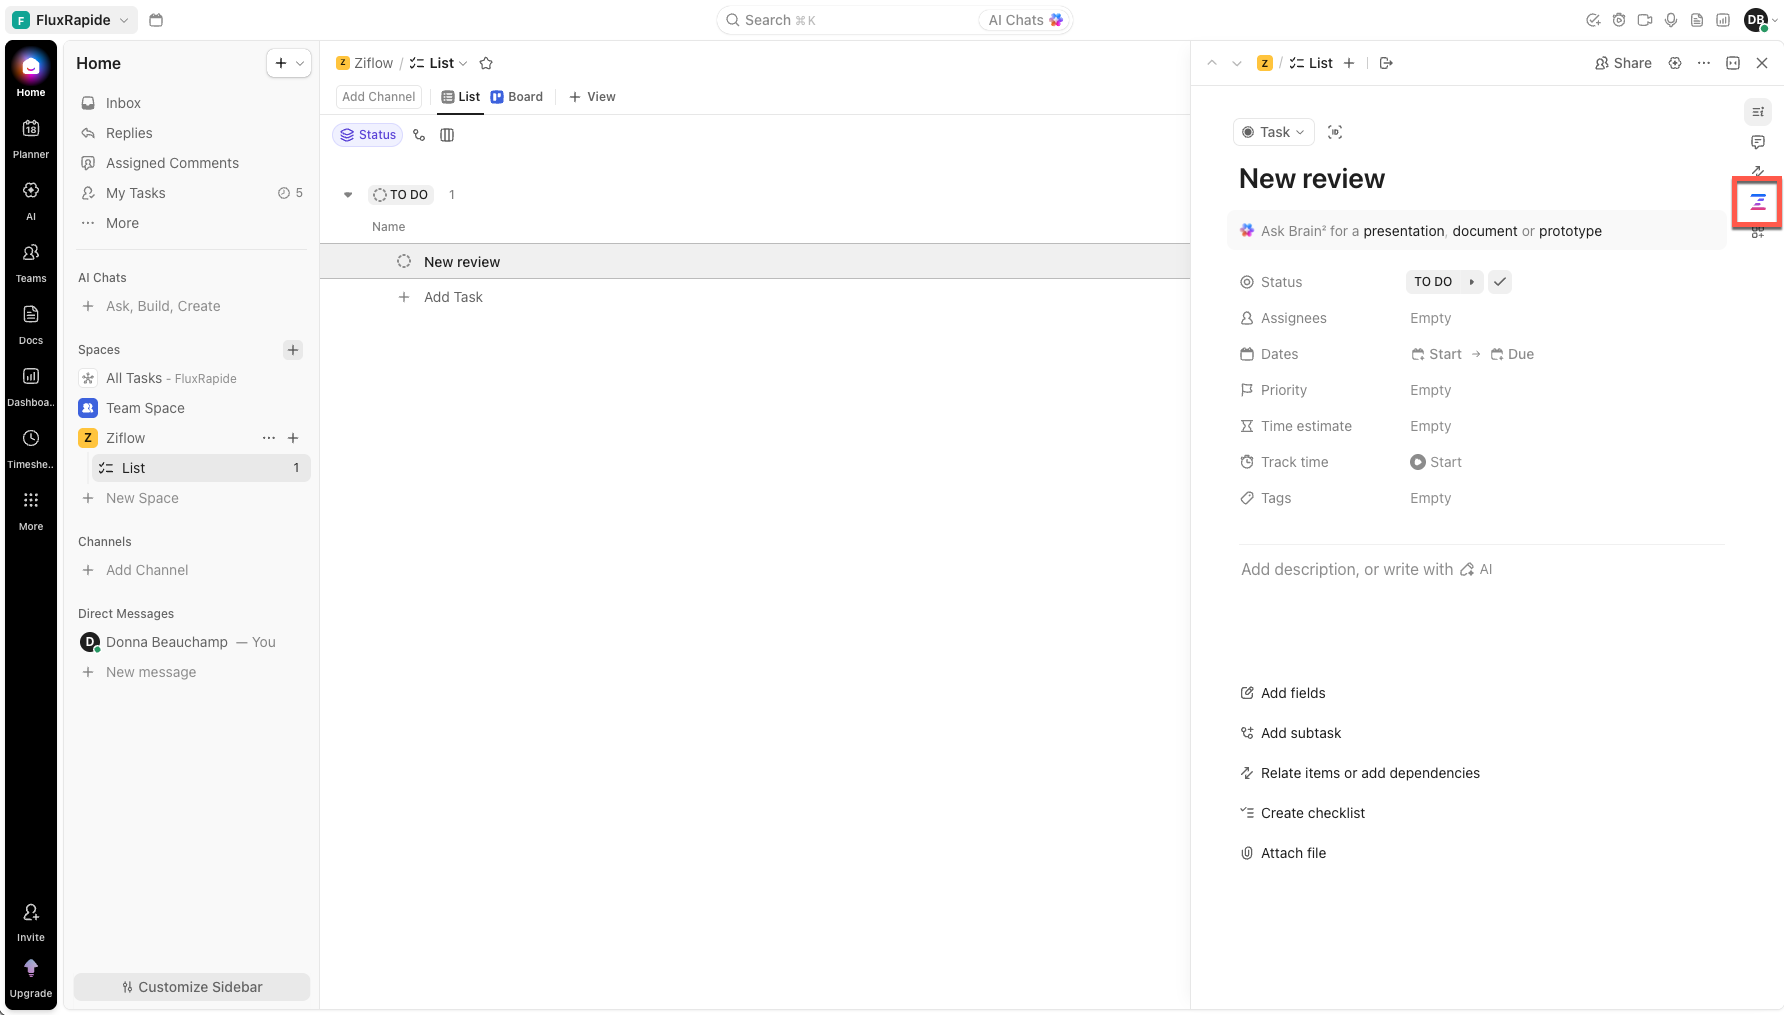Open the time tracker stopwatch icon in the top bar
Viewport: 1784px width, 1015px height.
pos(1619,20)
